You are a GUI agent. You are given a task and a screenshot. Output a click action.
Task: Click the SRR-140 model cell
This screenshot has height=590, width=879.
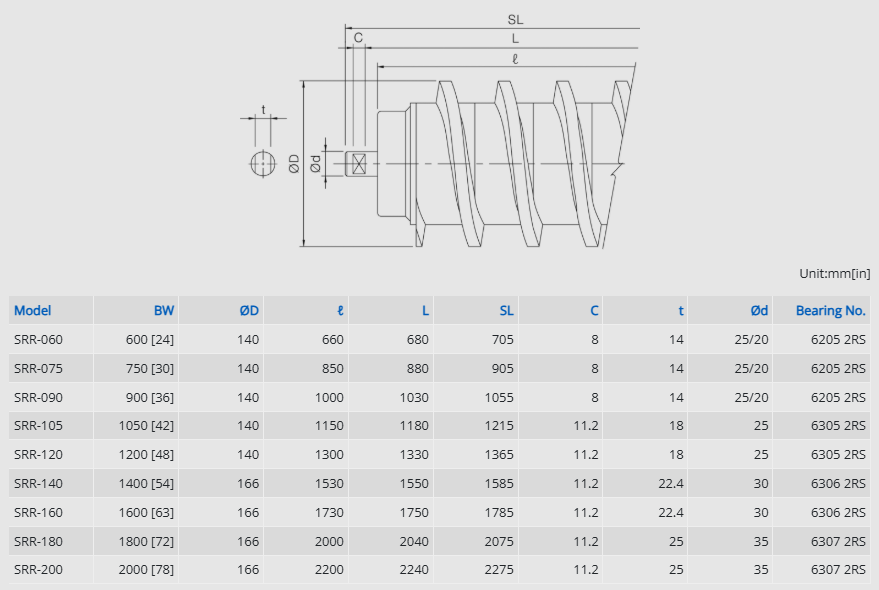[x=38, y=483]
